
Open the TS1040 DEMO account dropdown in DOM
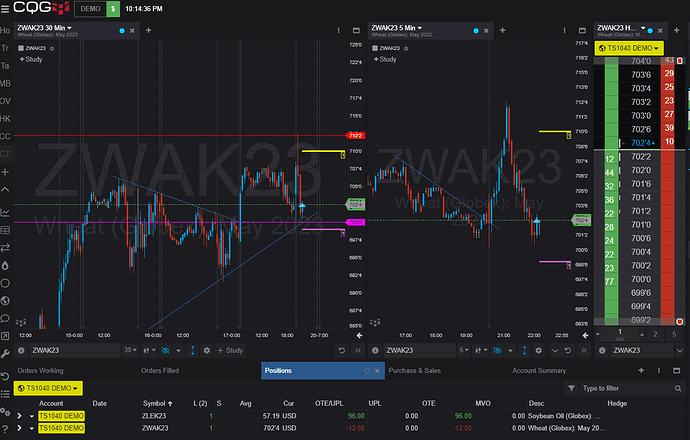point(628,47)
